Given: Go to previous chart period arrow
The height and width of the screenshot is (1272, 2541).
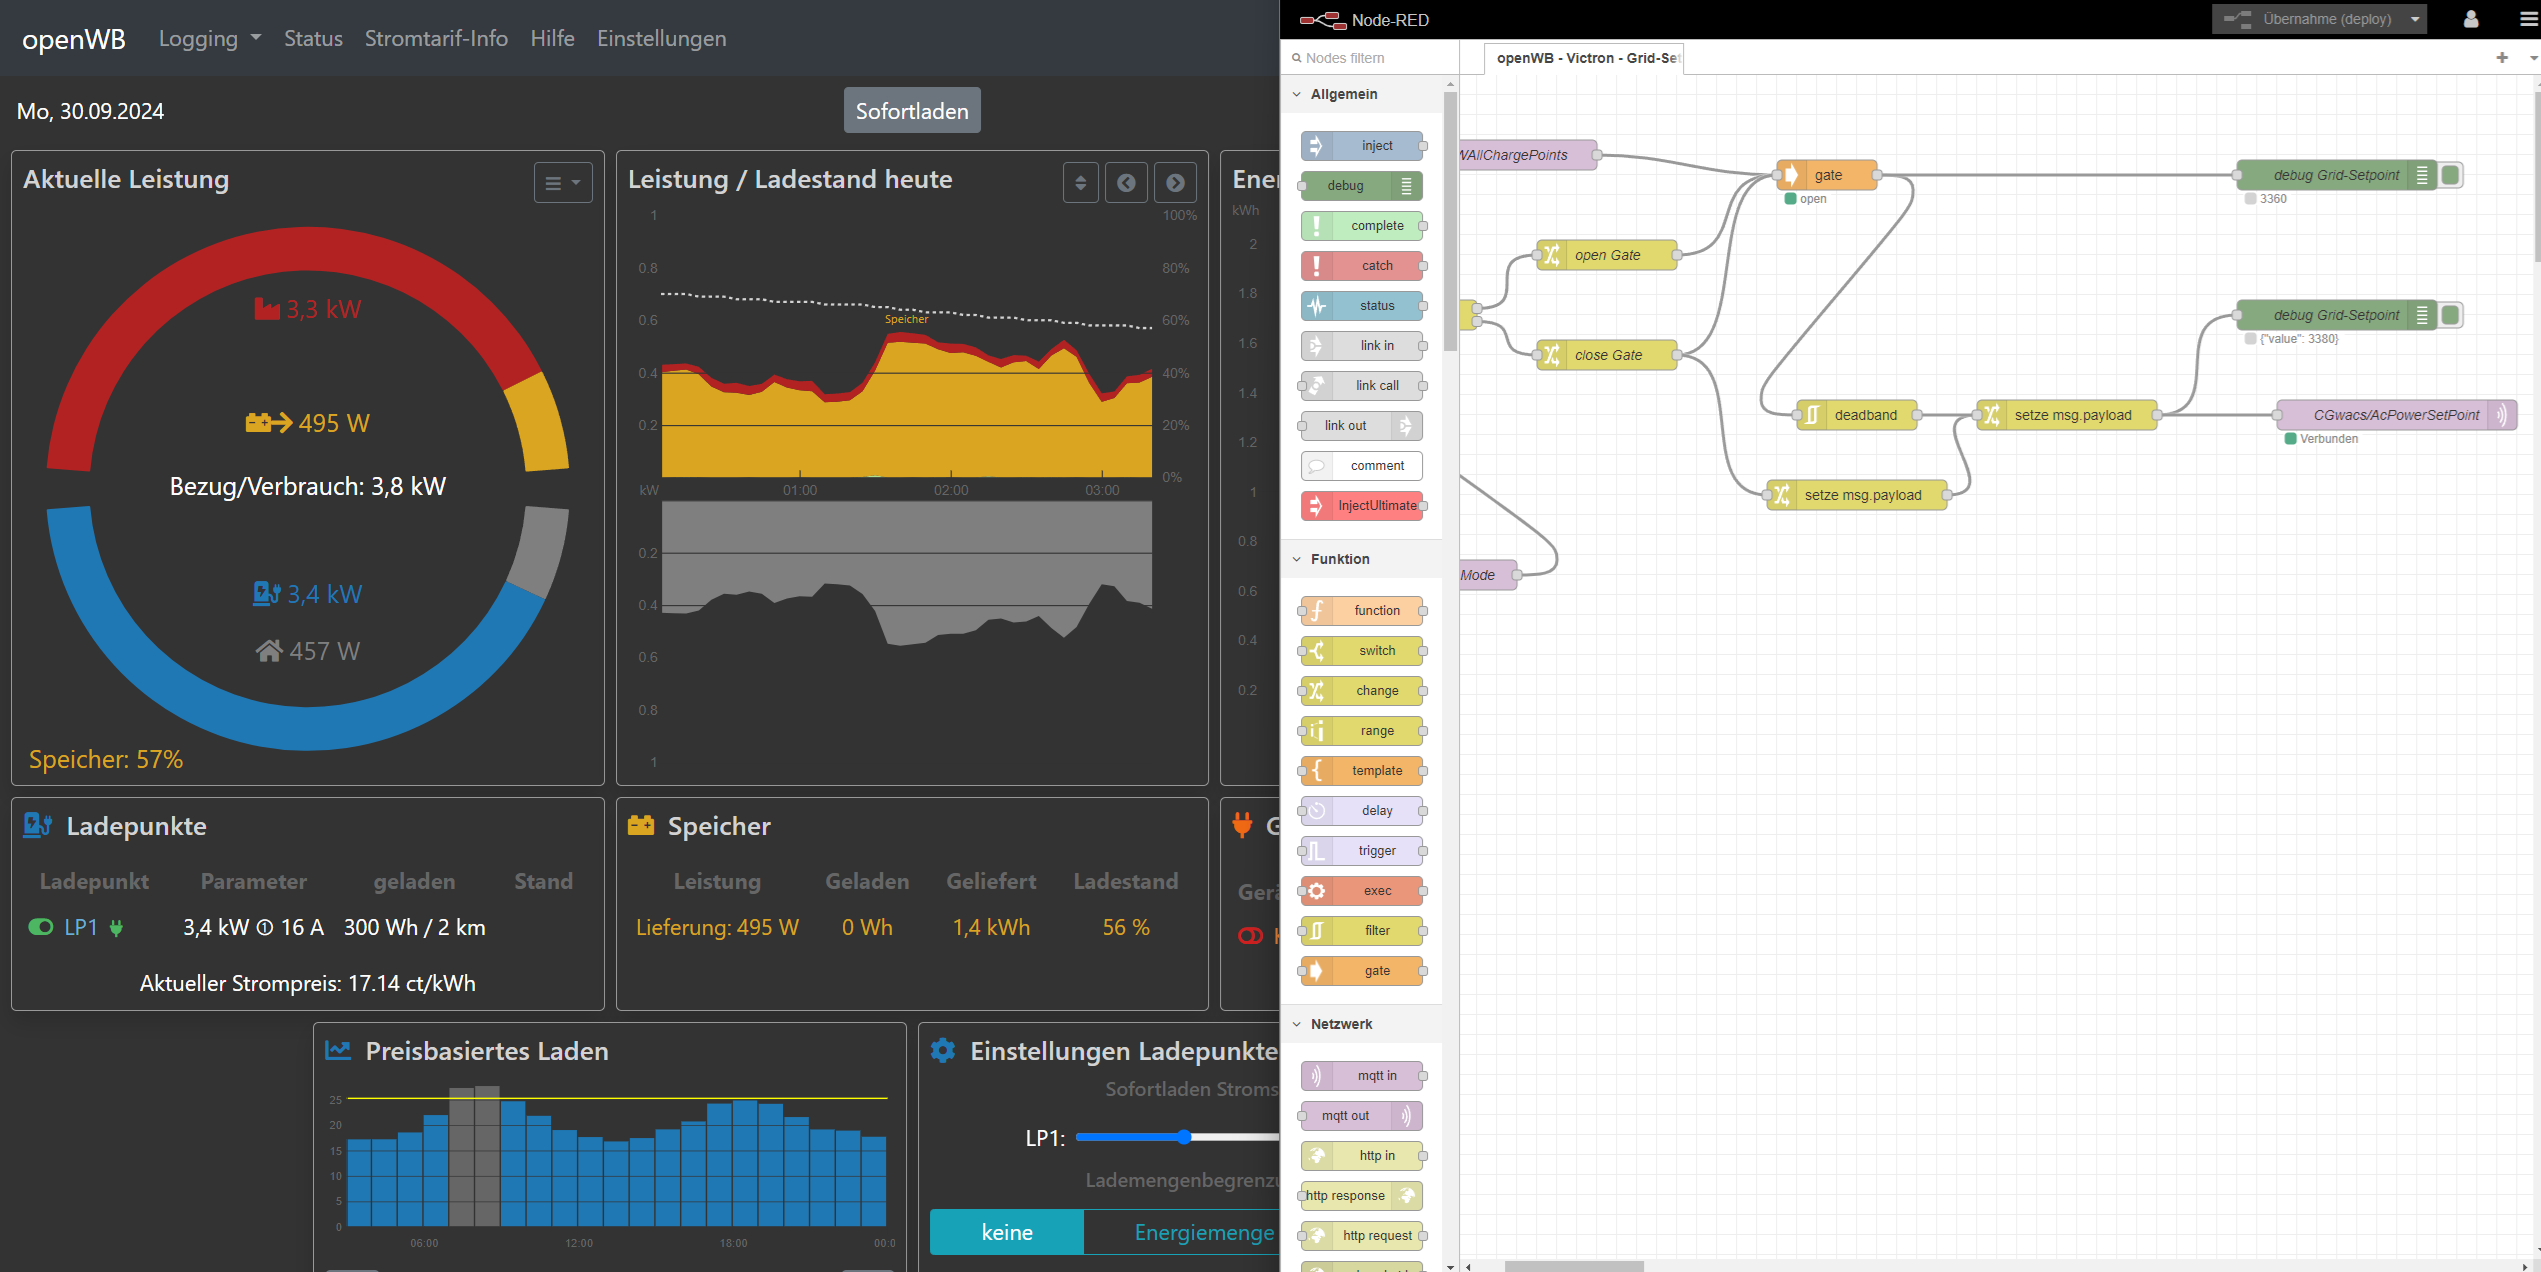Looking at the screenshot, I should [x=1126, y=183].
